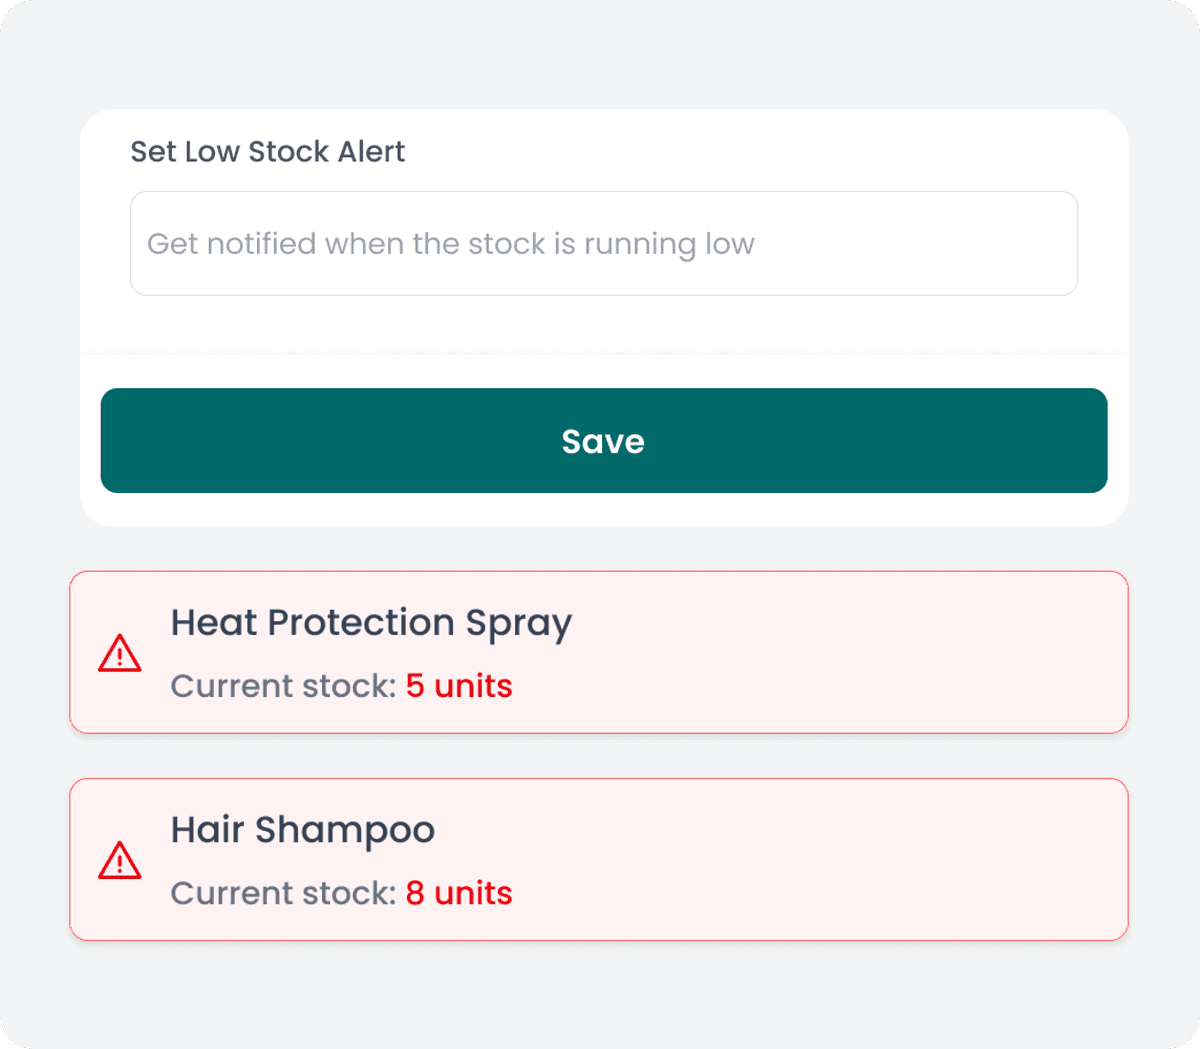Click the red "8 units" stock value
This screenshot has width=1200, height=1049.
click(459, 893)
